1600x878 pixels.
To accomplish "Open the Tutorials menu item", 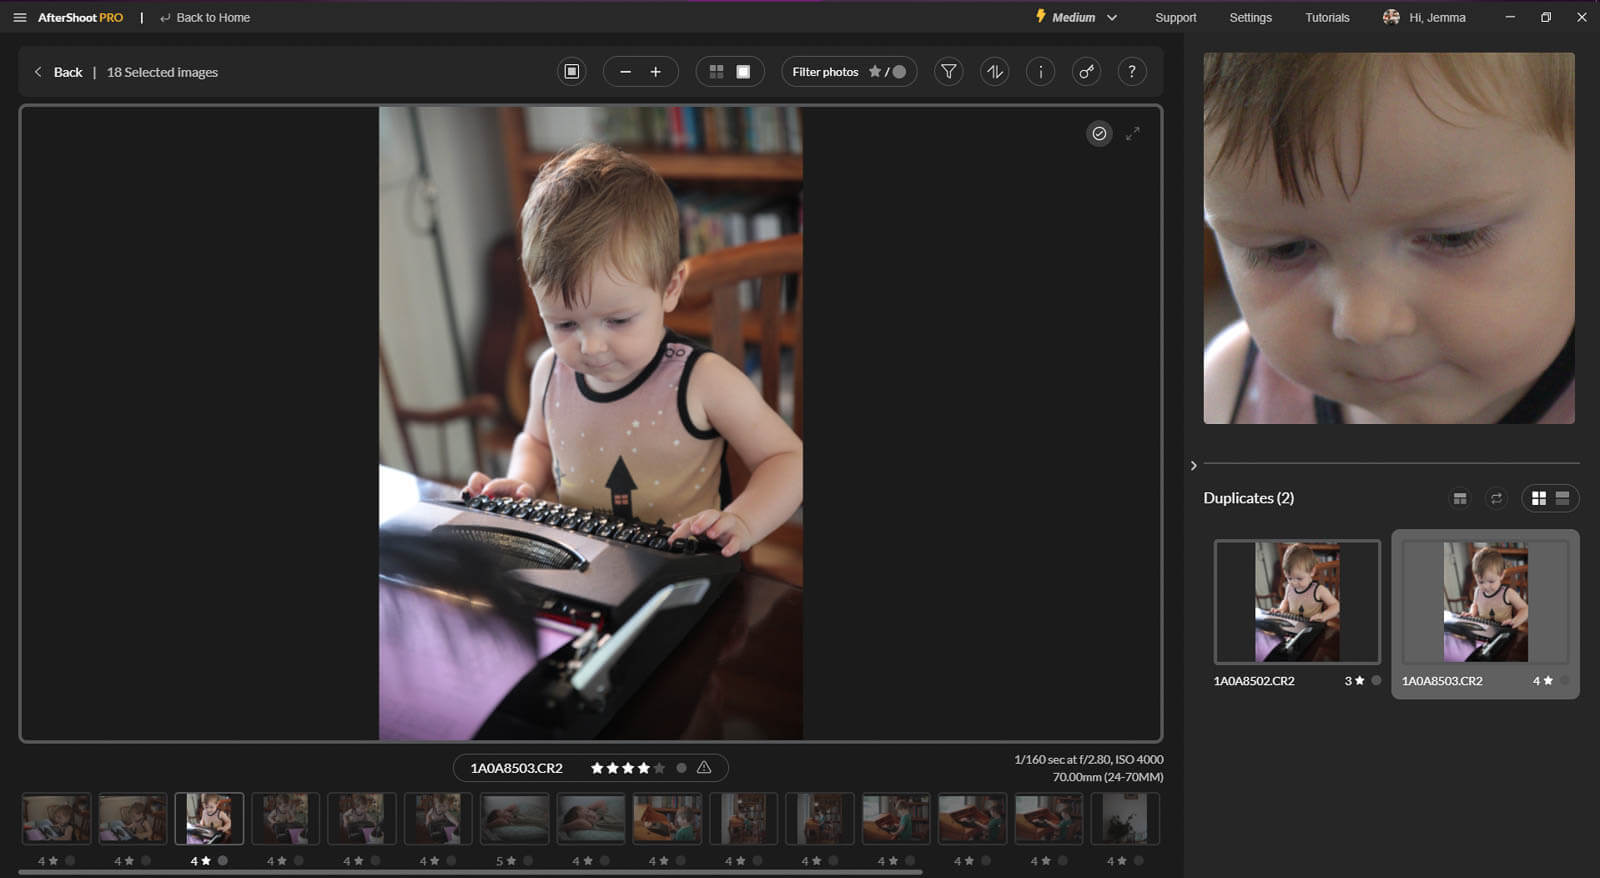I will pos(1326,17).
